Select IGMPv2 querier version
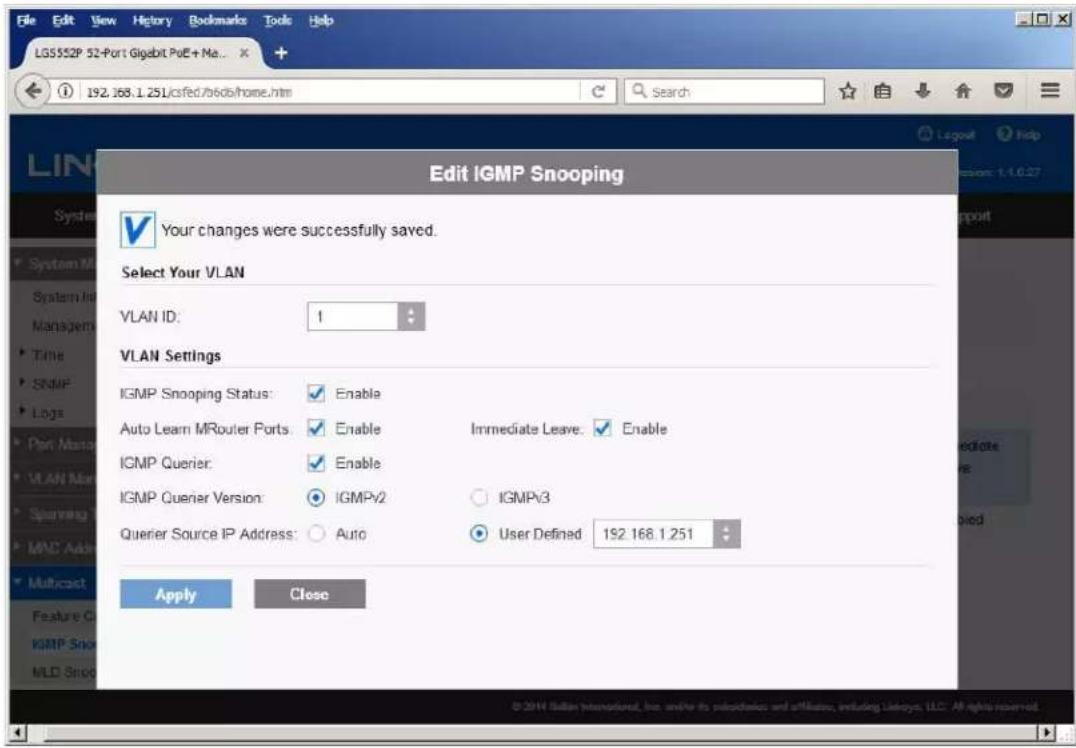The width and height of the screenshot is (1076, 748). click(316, 498)
